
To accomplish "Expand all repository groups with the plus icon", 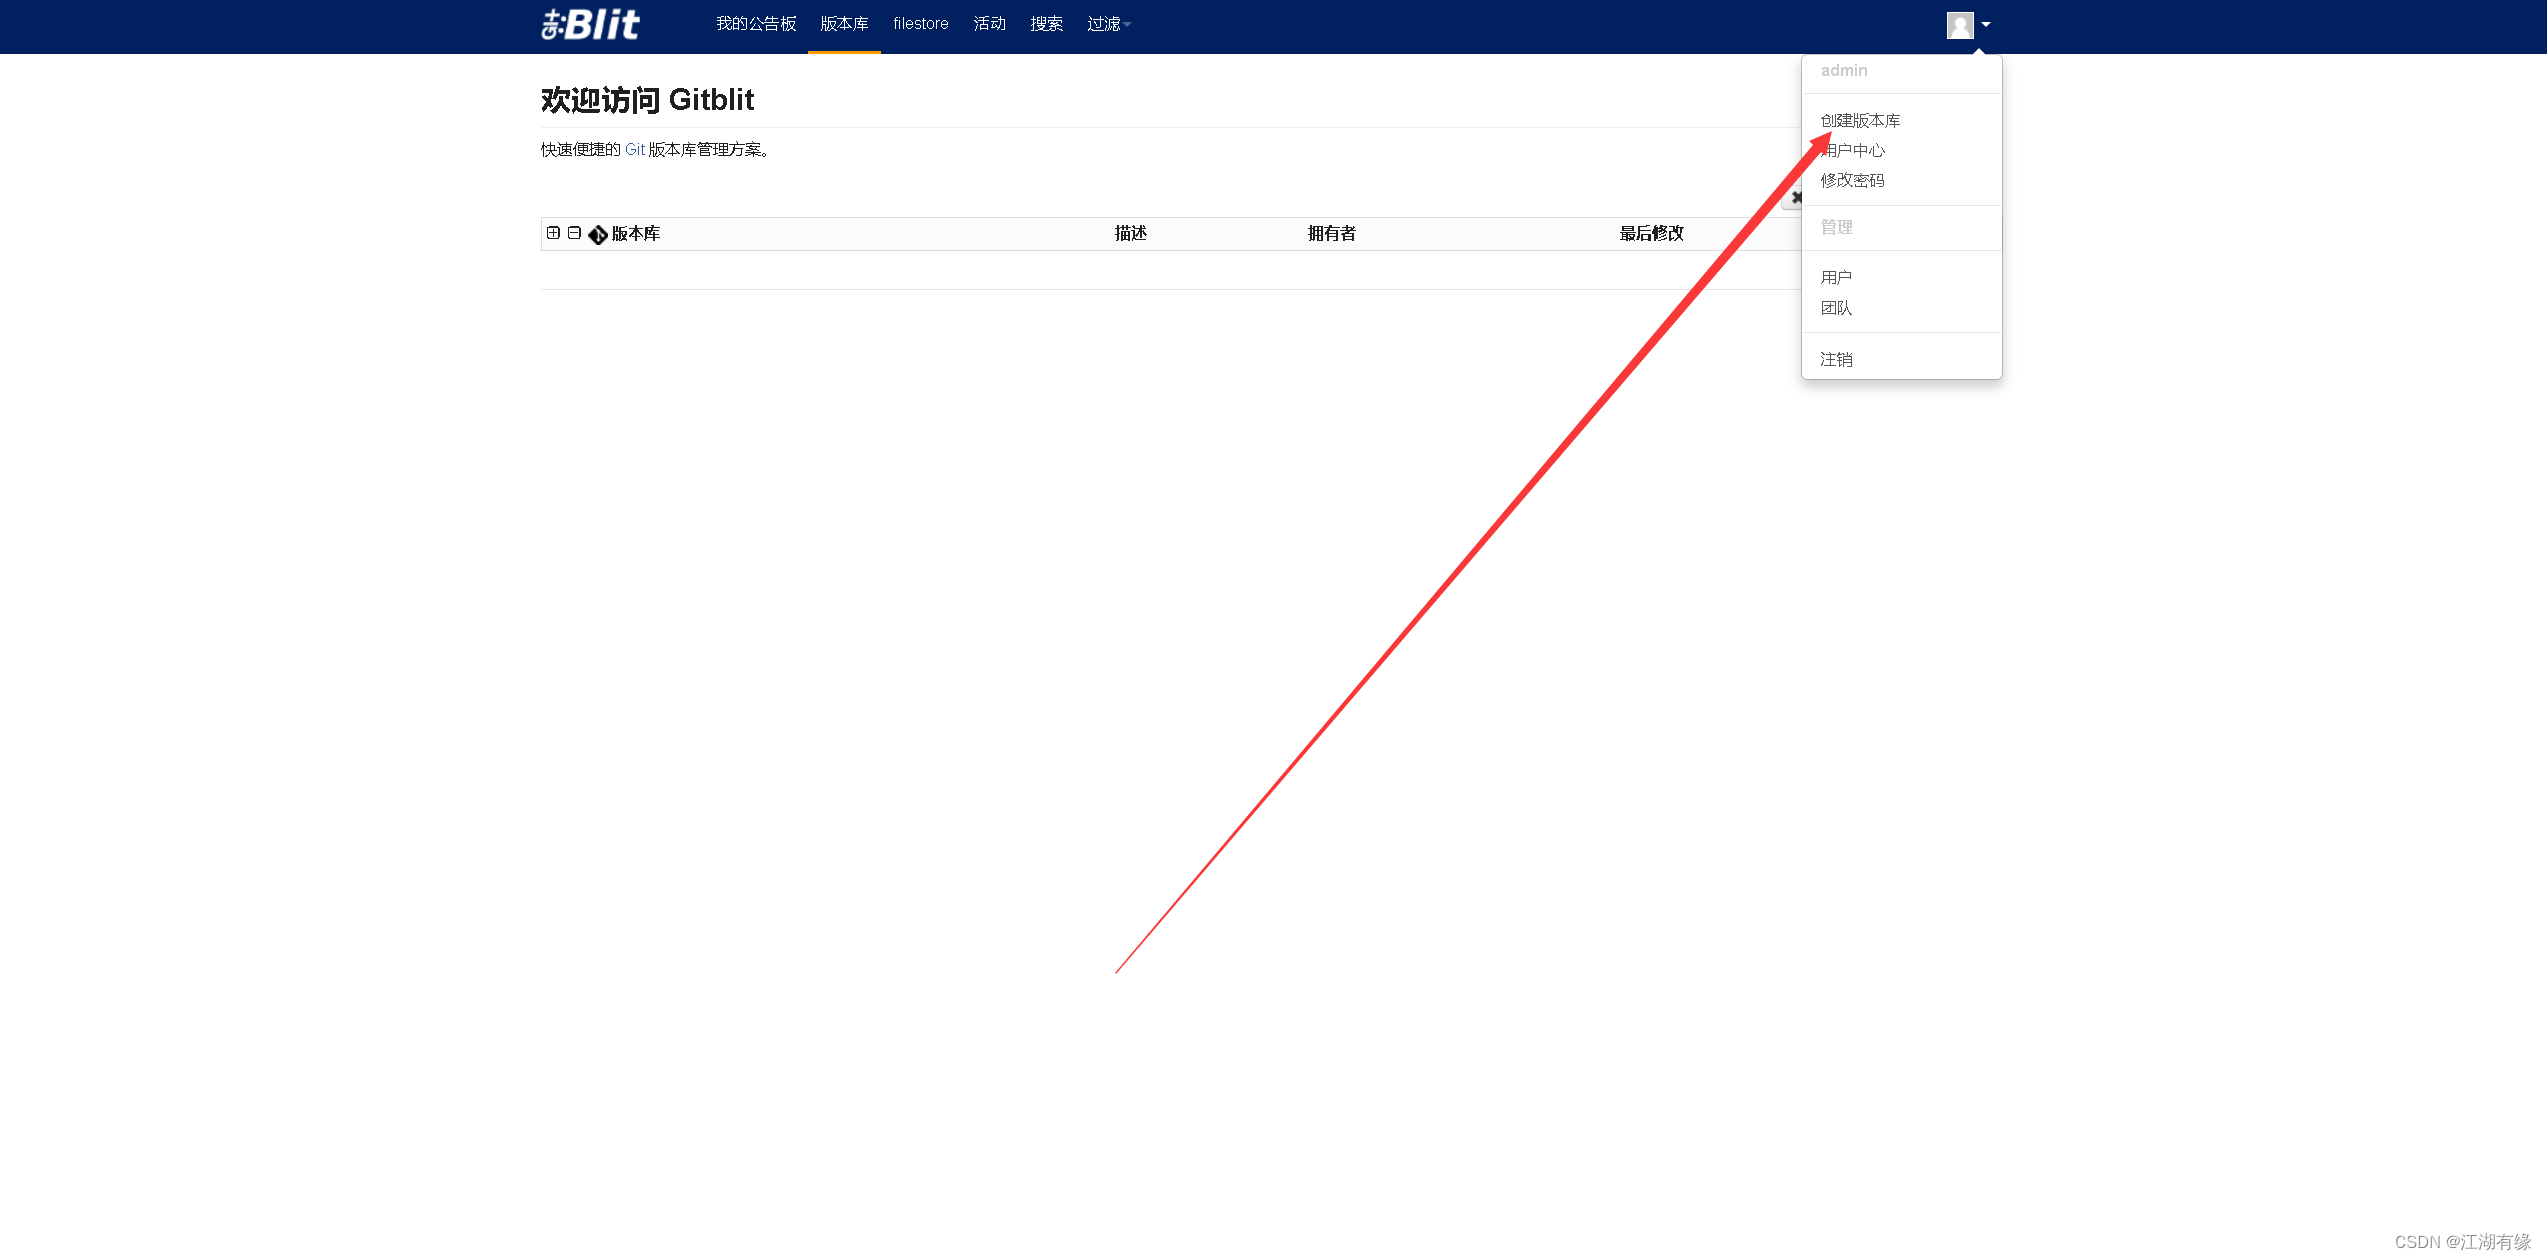I will [x=553, y=233].
